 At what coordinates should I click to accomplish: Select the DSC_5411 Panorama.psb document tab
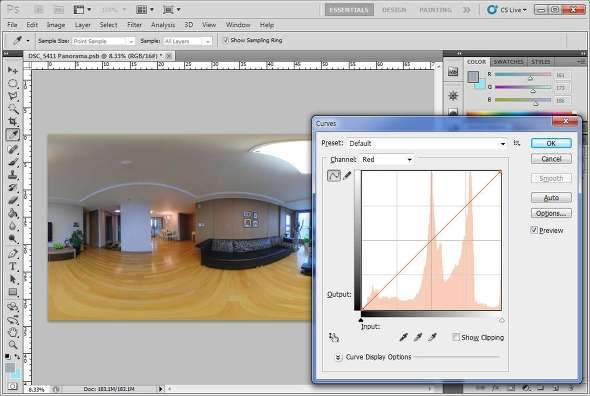click(x=95, y=56)
